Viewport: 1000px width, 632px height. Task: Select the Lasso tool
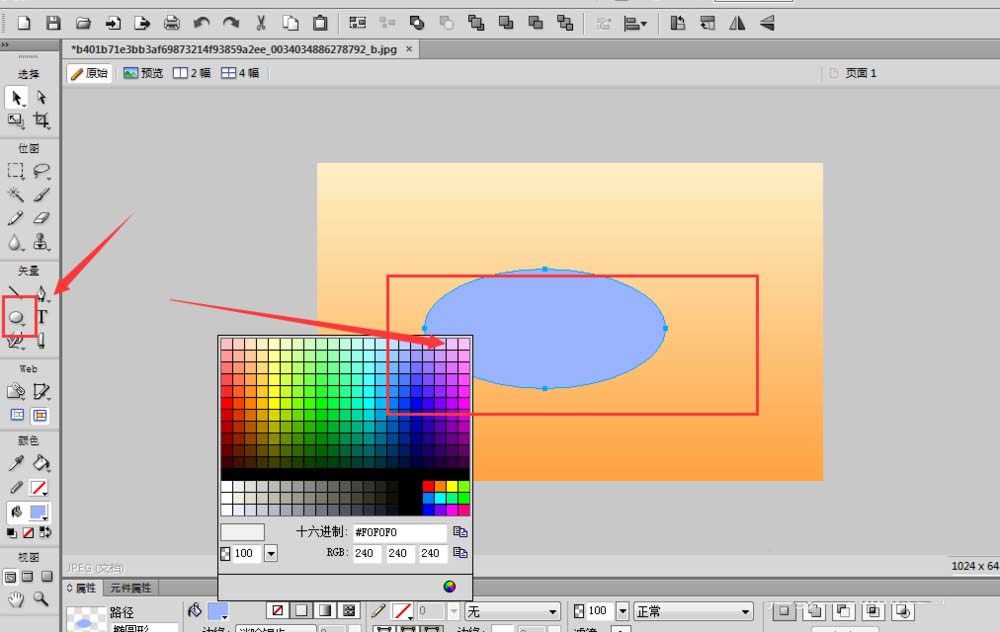[41, 171]
